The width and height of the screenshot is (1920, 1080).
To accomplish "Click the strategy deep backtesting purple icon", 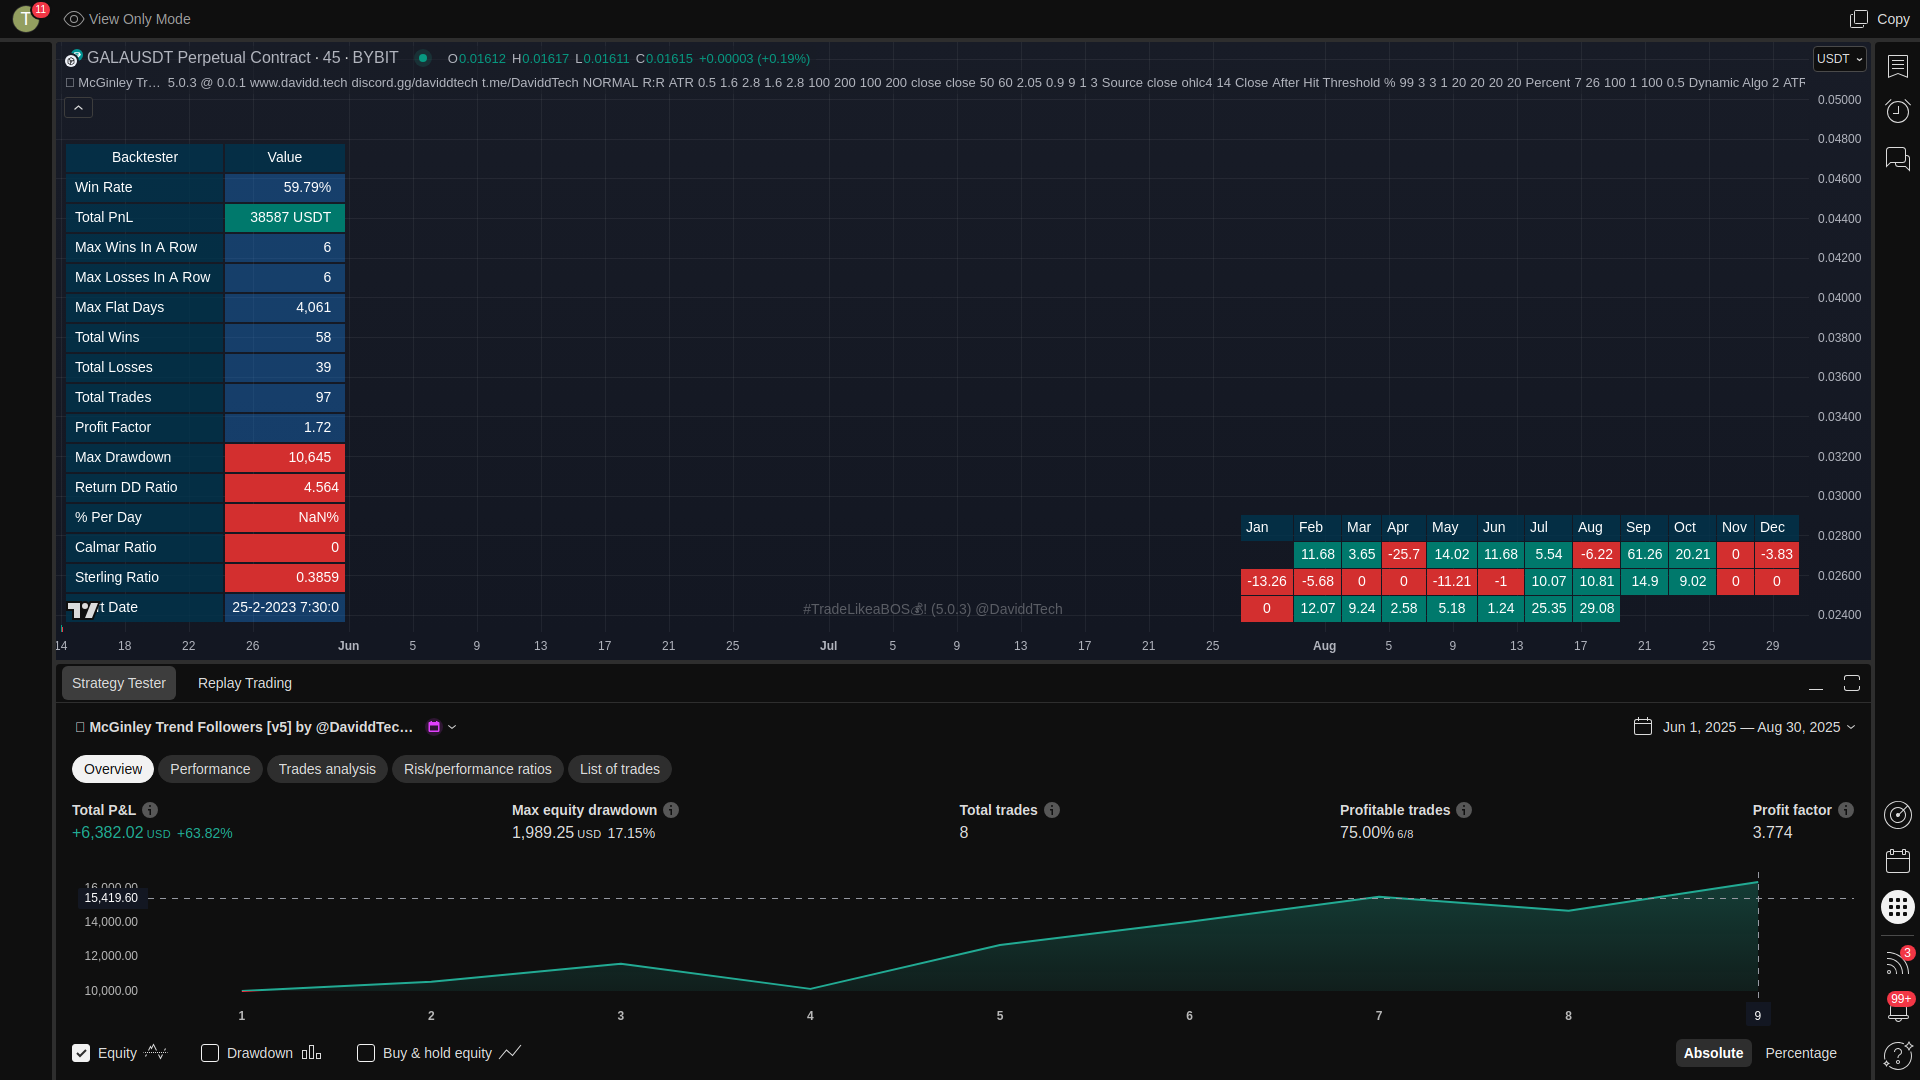I will pos(434,727).
